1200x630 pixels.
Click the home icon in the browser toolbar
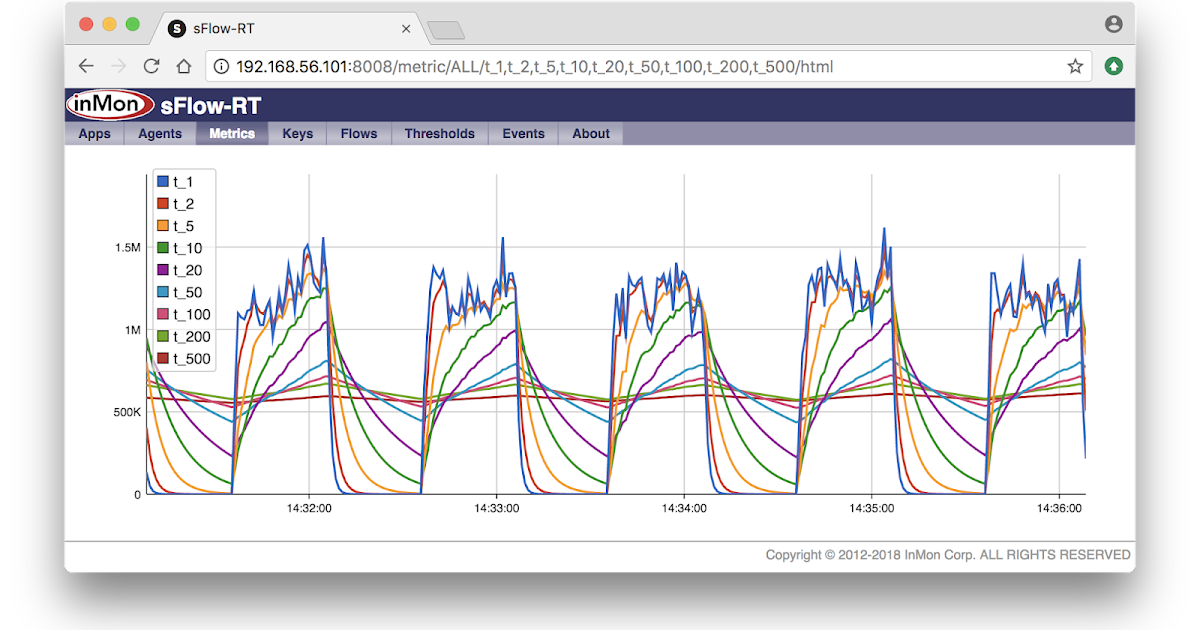[183, 65]
